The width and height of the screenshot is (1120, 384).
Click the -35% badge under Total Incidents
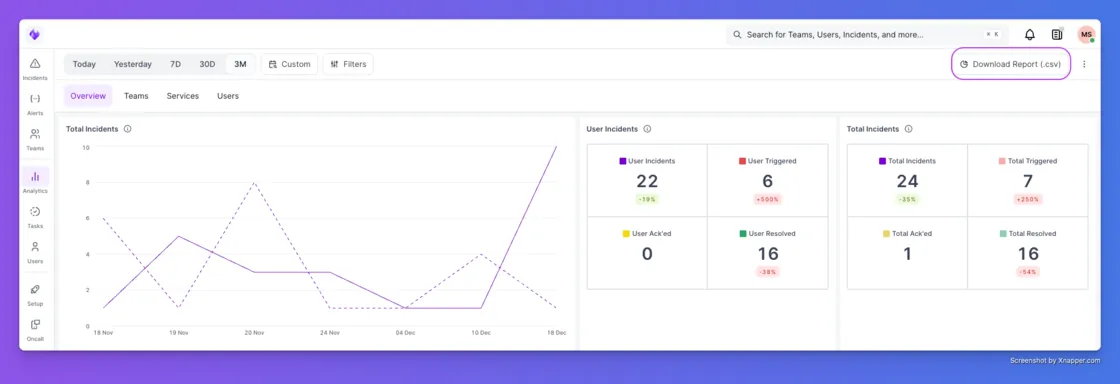(907, 200)
